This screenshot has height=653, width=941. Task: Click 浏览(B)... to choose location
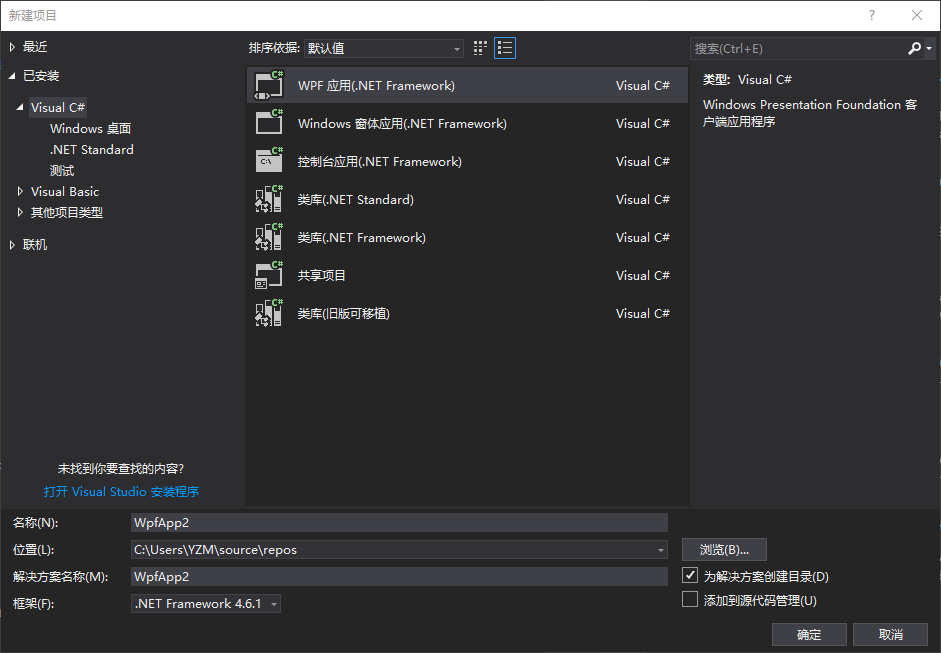tap(724, 549)
